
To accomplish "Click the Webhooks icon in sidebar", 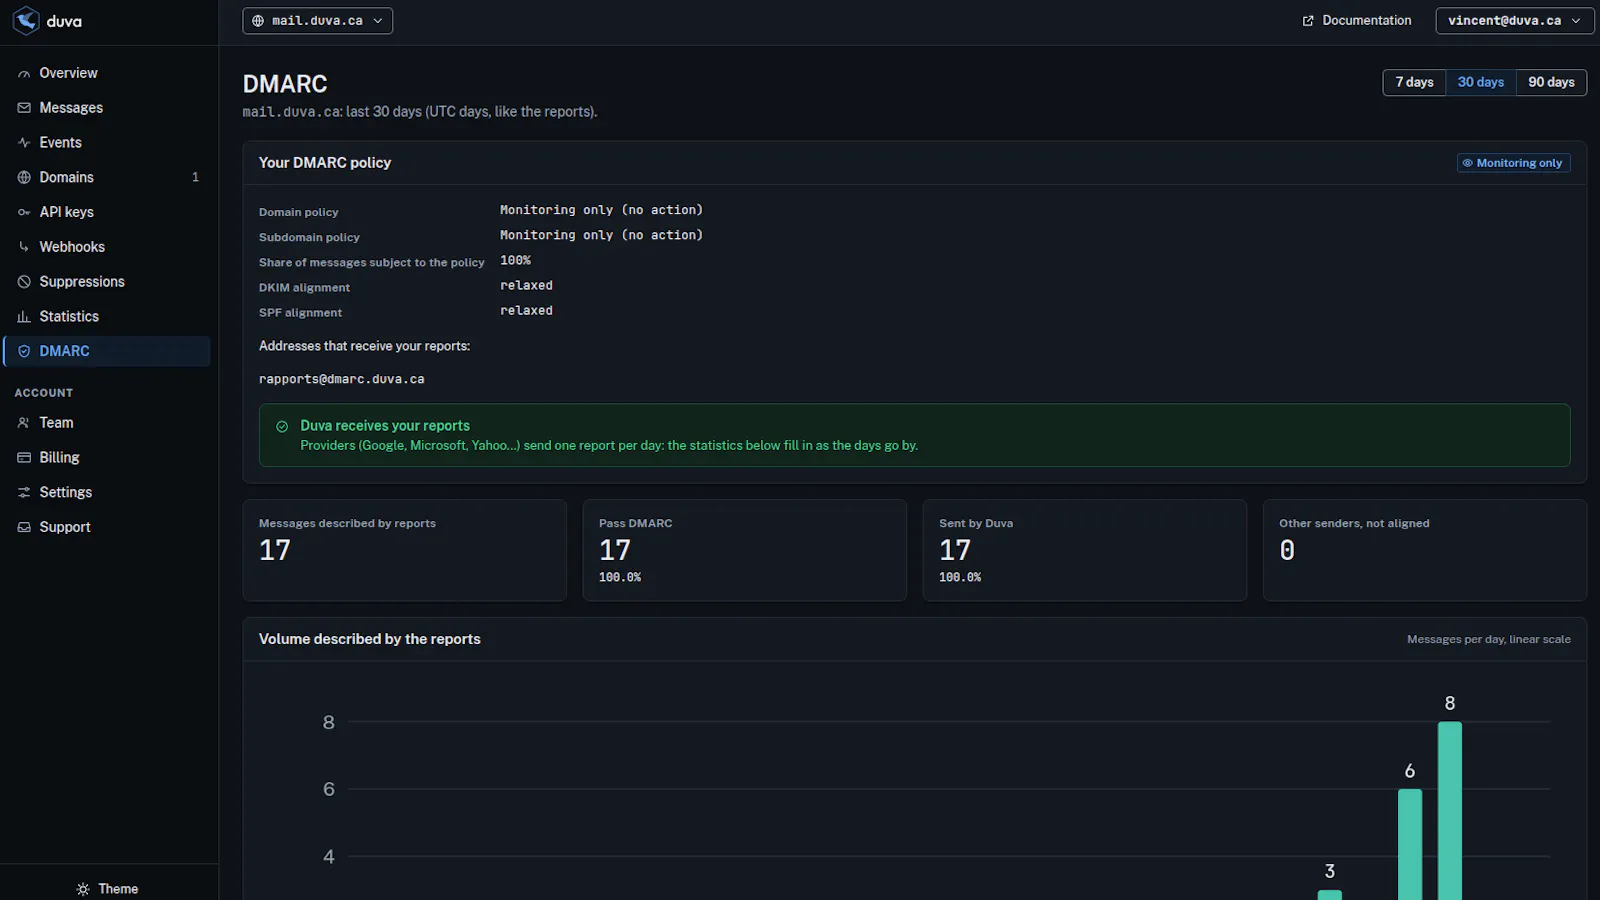I will tap(24, 247).
